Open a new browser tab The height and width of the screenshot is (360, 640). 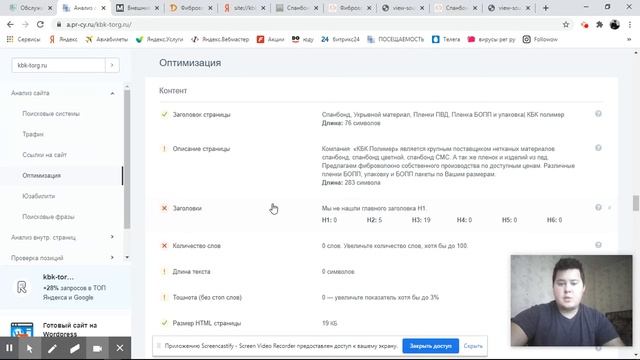point(546,8)
